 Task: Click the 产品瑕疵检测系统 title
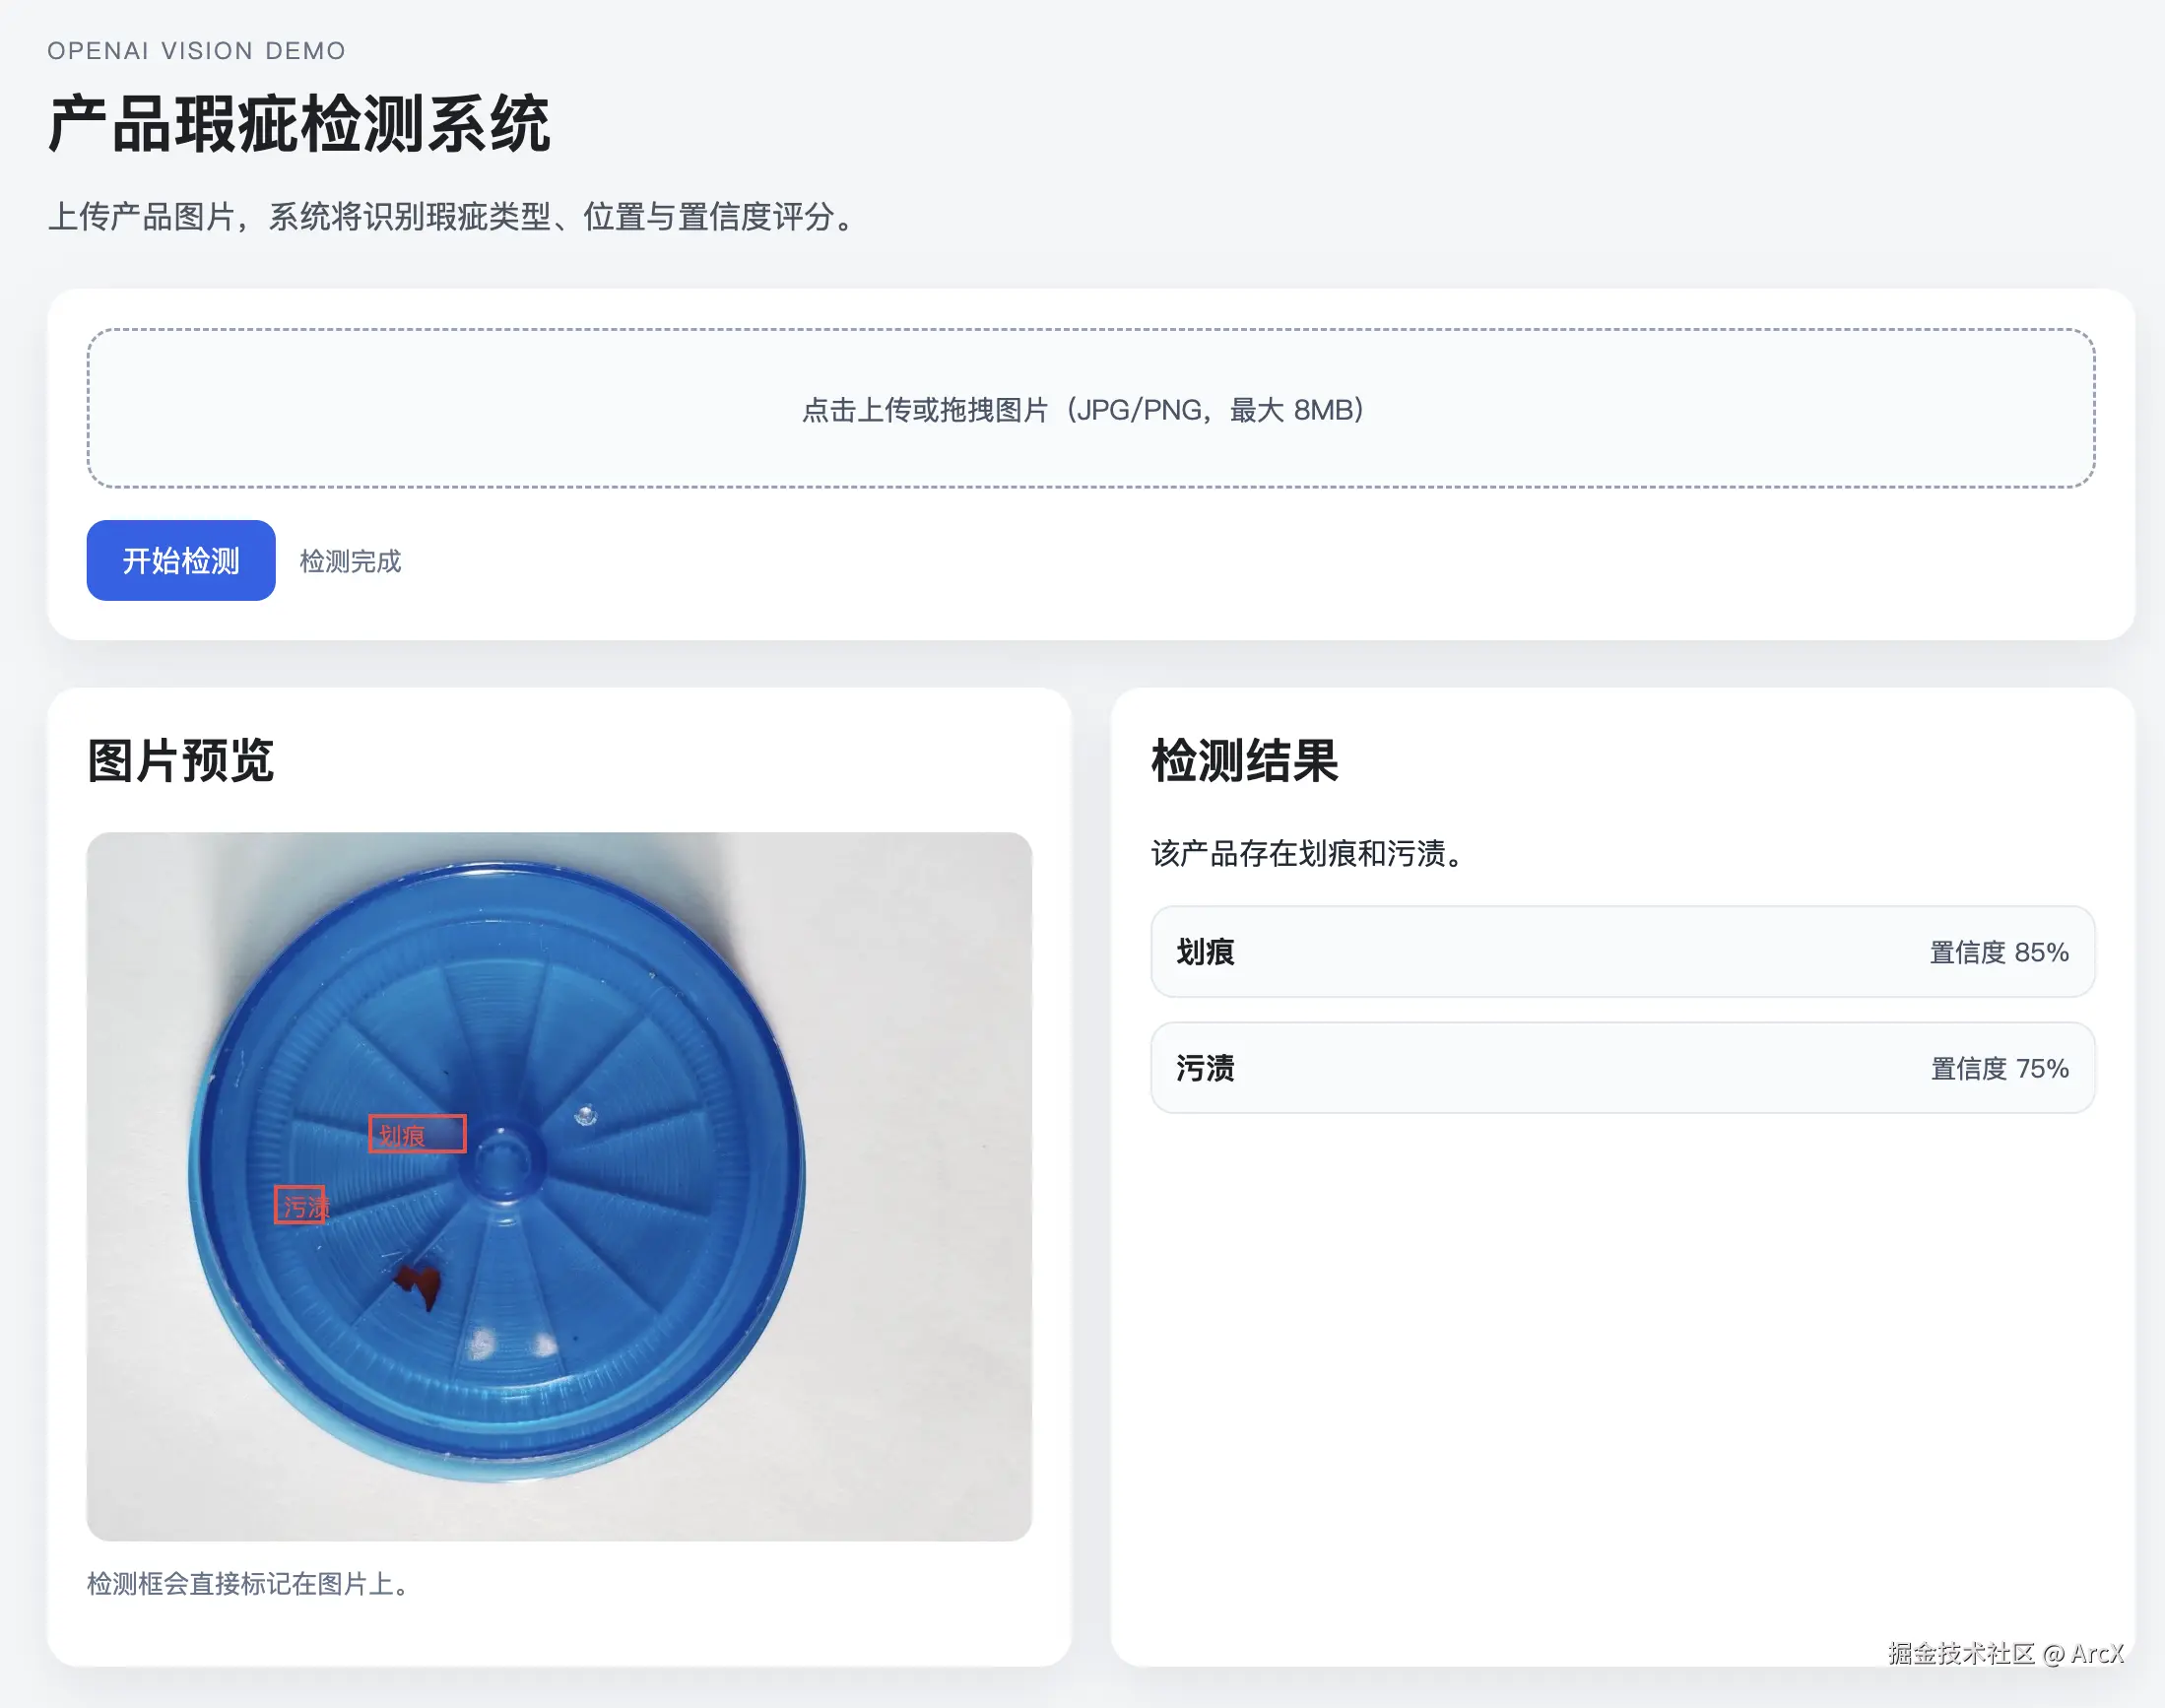coord(299,125)
